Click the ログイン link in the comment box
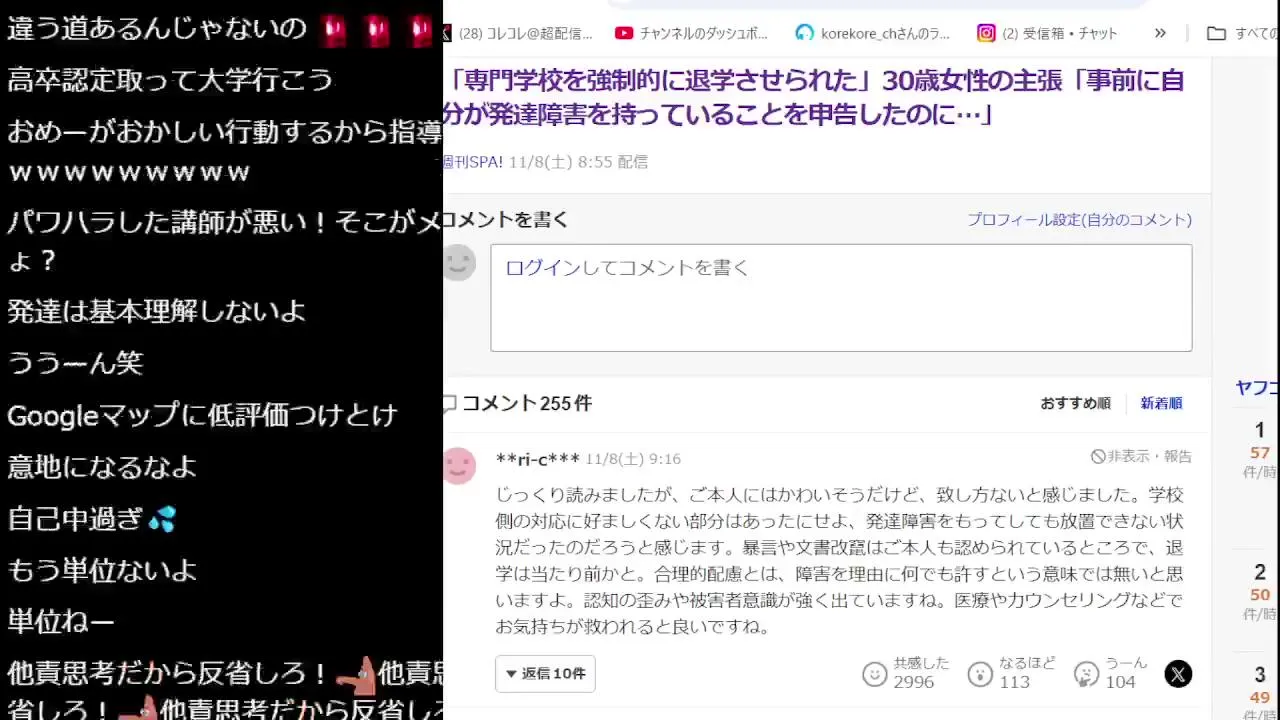This screenshot has height=720, width=1280. point(542,267)
